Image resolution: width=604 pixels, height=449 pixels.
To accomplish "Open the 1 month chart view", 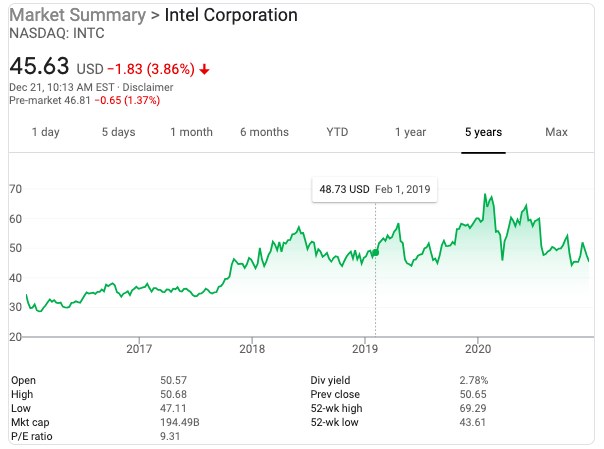I will 191,132.
